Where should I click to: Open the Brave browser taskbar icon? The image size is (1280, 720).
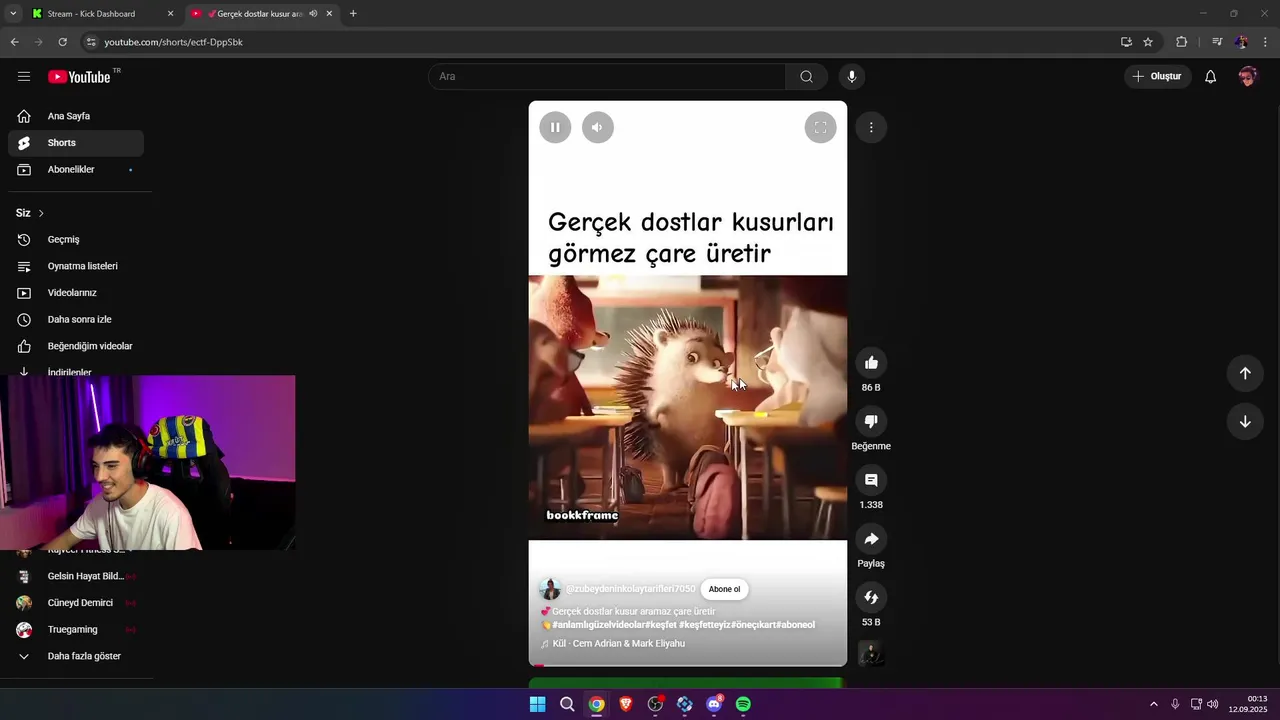pyautogui.click(x=626, y=704)
